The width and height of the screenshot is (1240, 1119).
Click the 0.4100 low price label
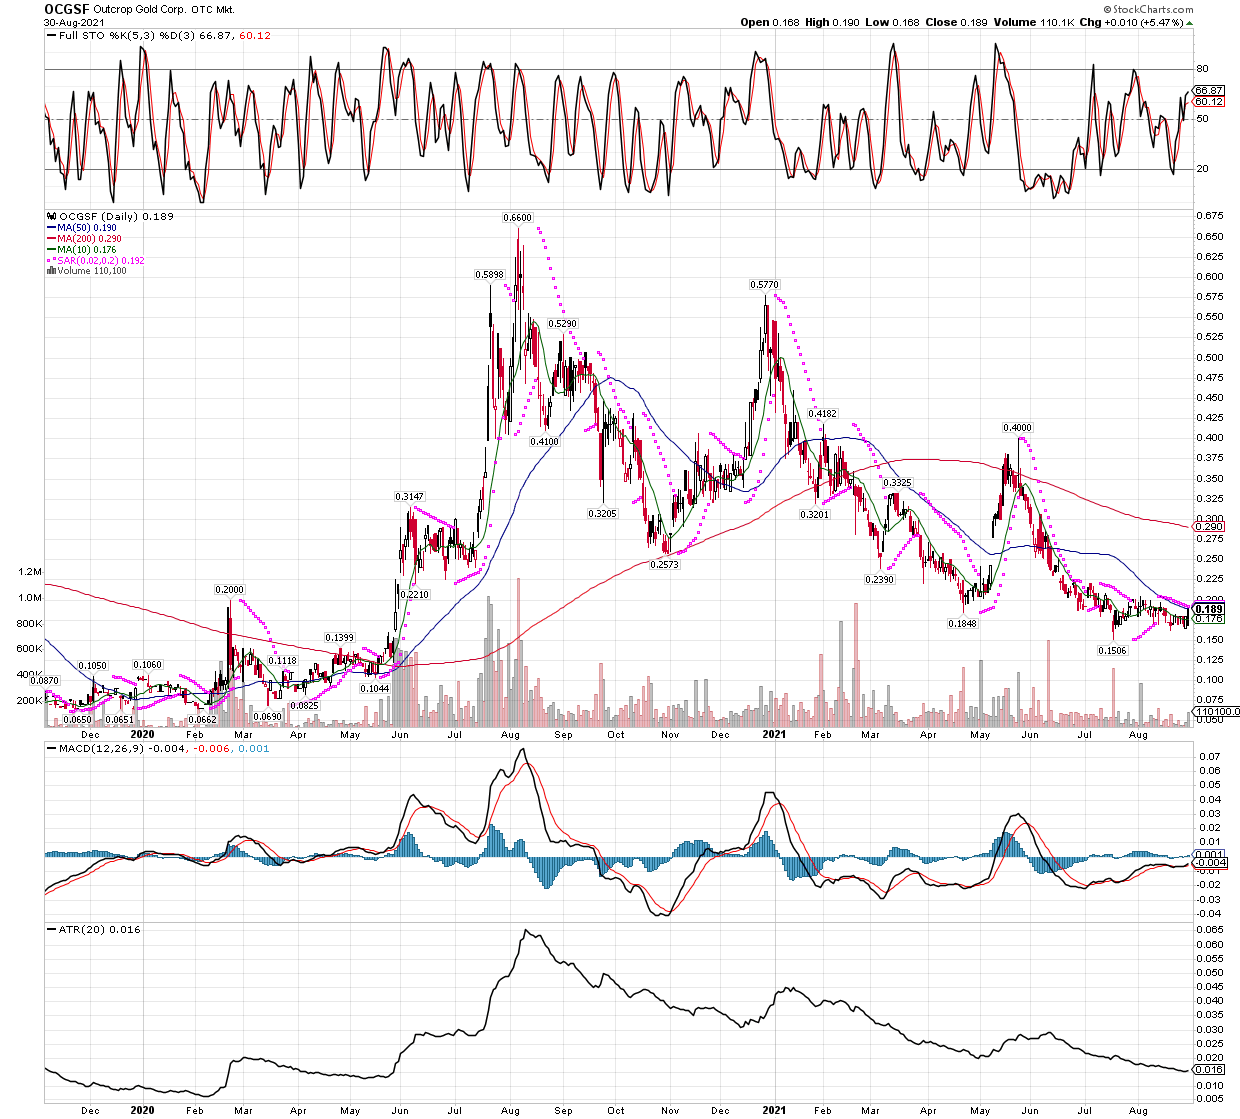544,442
